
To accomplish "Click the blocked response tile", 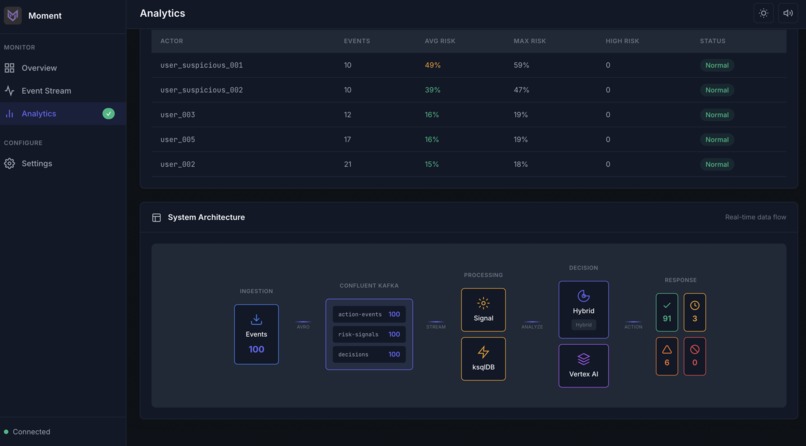I will [x=694, y=356].
